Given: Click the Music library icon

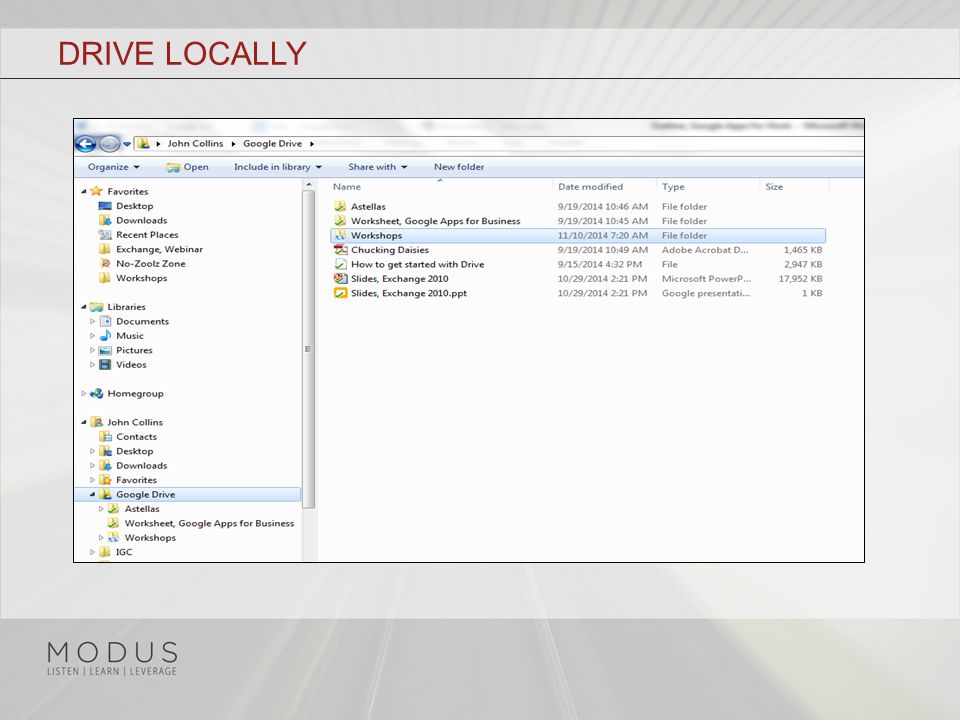Looking at the screenshot, I should click(x=105, y=336).
